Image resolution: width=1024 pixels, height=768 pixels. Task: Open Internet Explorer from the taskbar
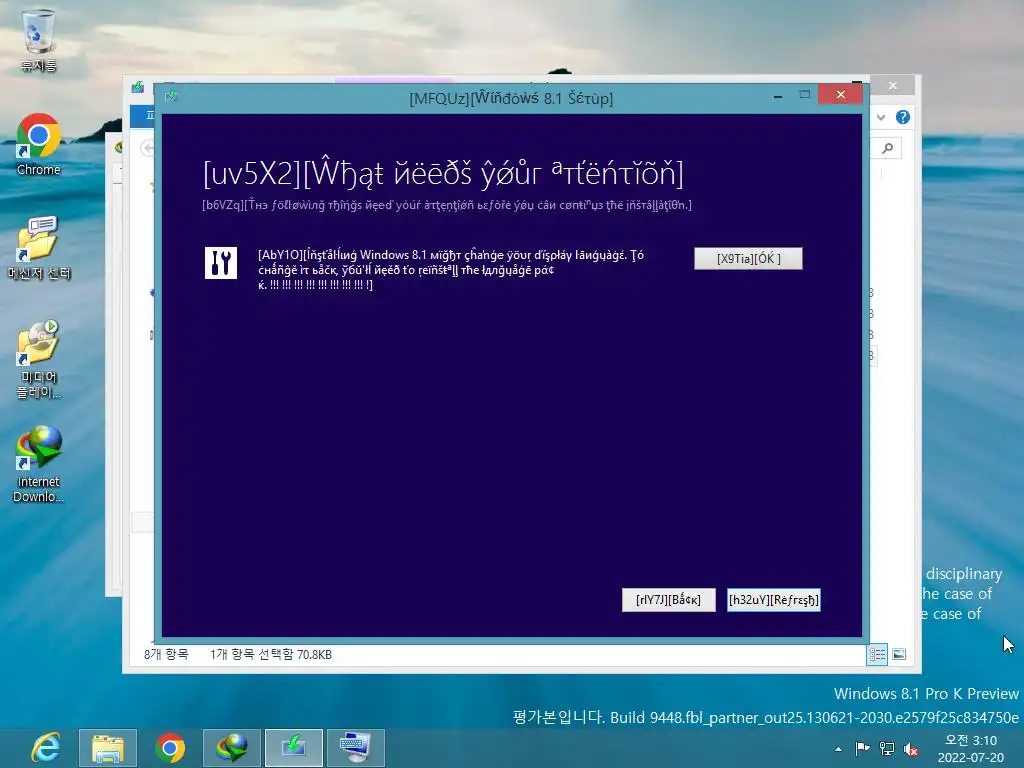tap(46, 748)
